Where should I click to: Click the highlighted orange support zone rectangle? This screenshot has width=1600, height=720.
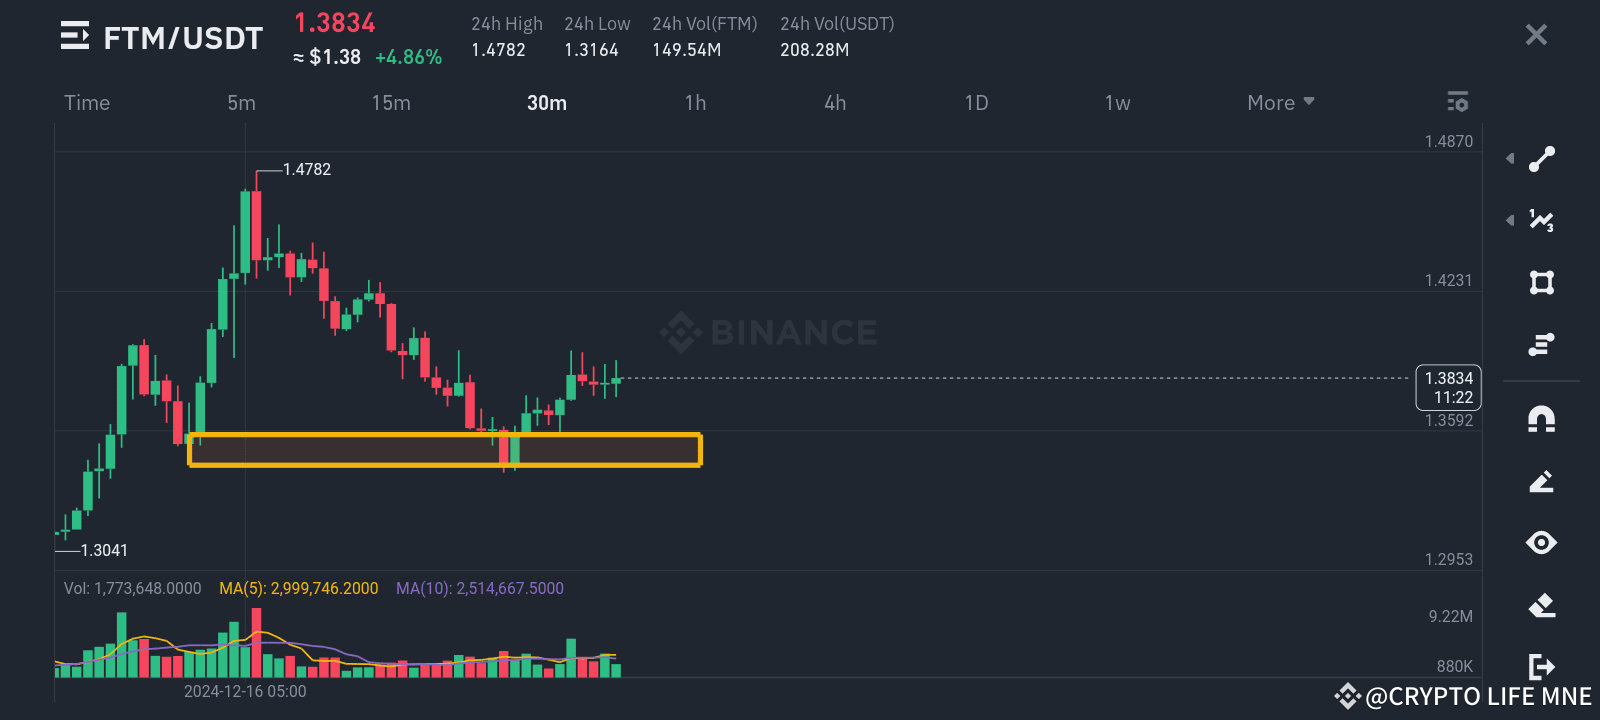click(445, 450)
